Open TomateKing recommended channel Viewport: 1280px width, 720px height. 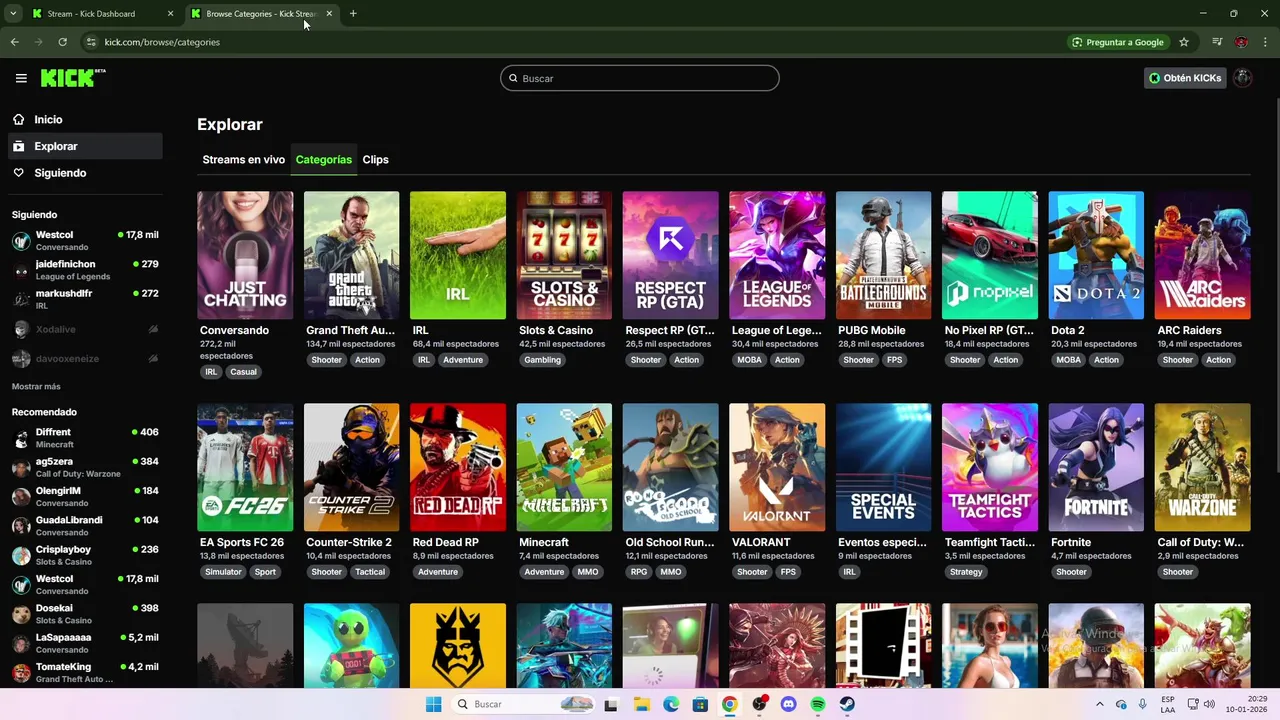85,673
